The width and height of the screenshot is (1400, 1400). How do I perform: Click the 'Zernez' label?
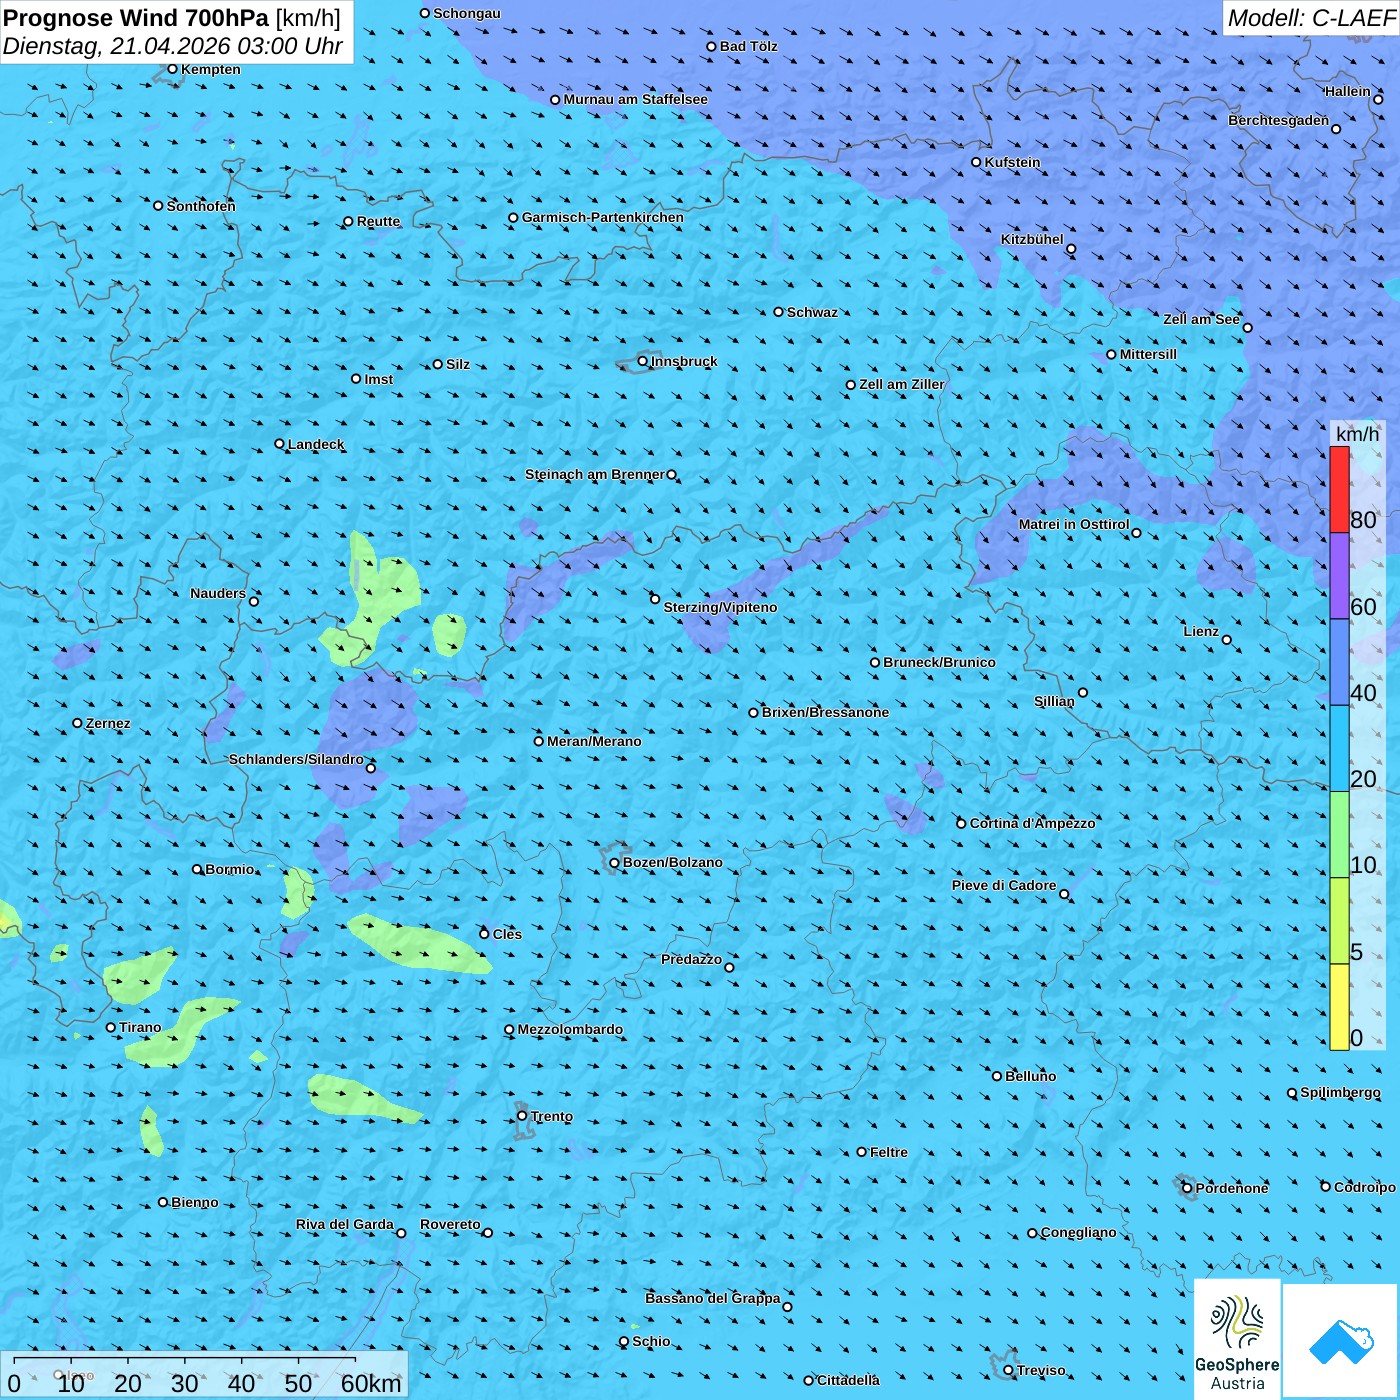point(108,723)
